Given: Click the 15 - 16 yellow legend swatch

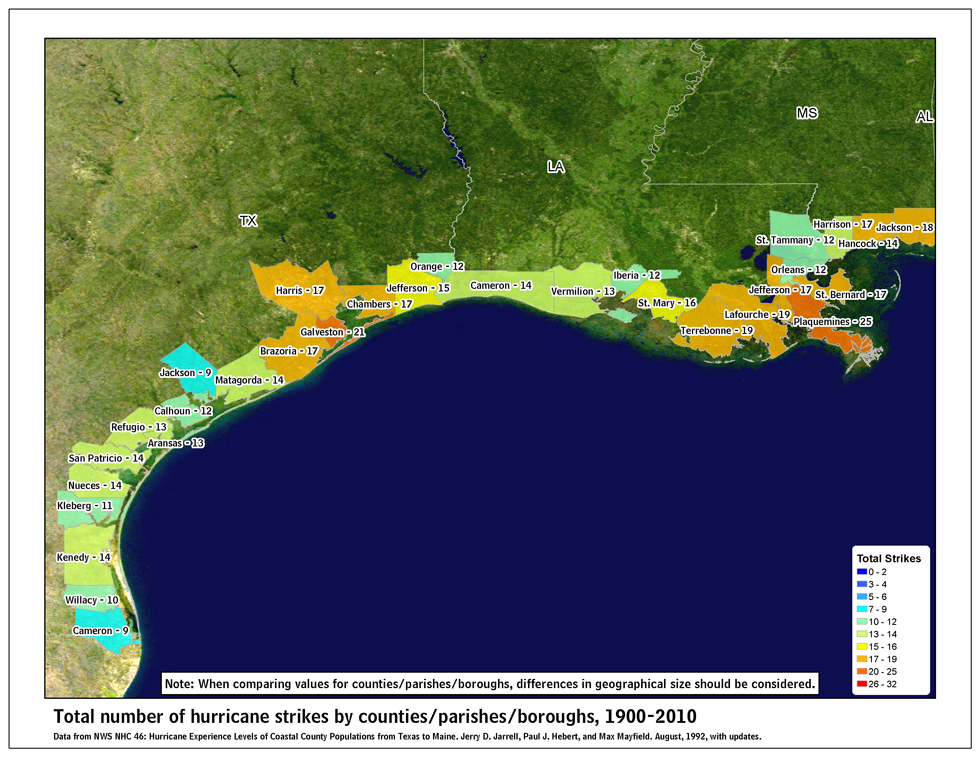Looking at the screenshot, I should point(861,646).
